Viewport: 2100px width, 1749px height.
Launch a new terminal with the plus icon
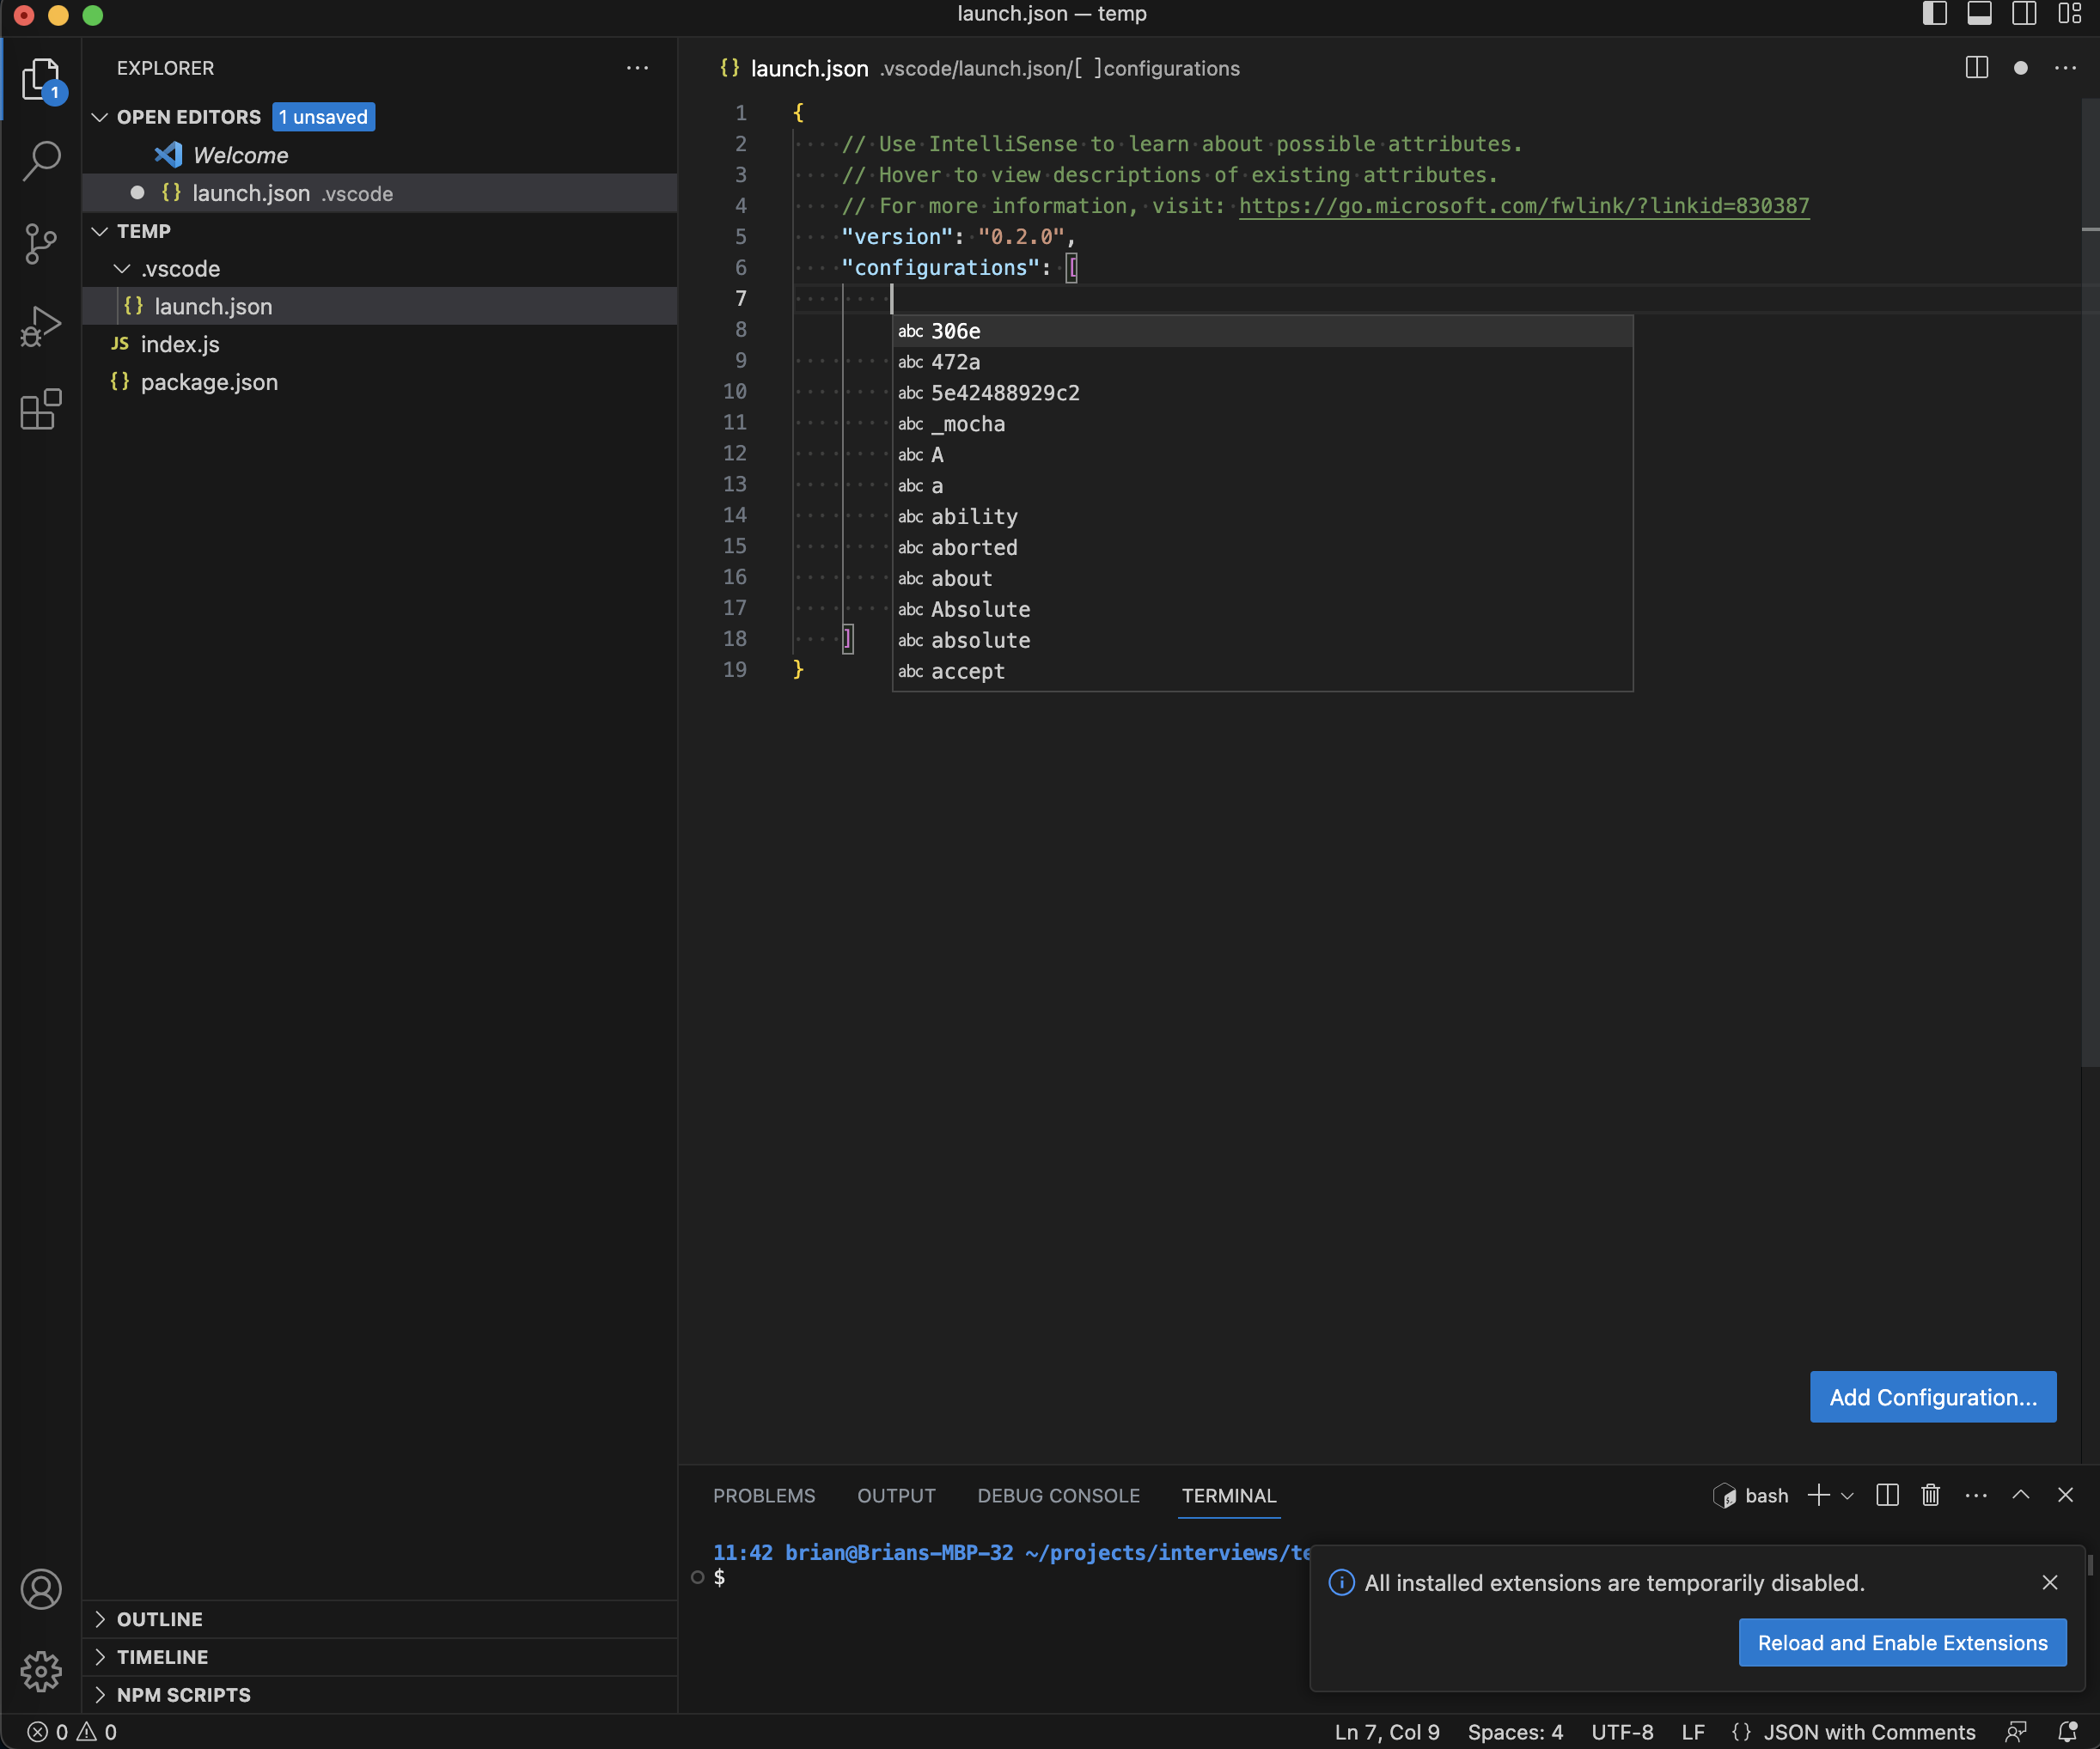click(x=1817, y=1496)
